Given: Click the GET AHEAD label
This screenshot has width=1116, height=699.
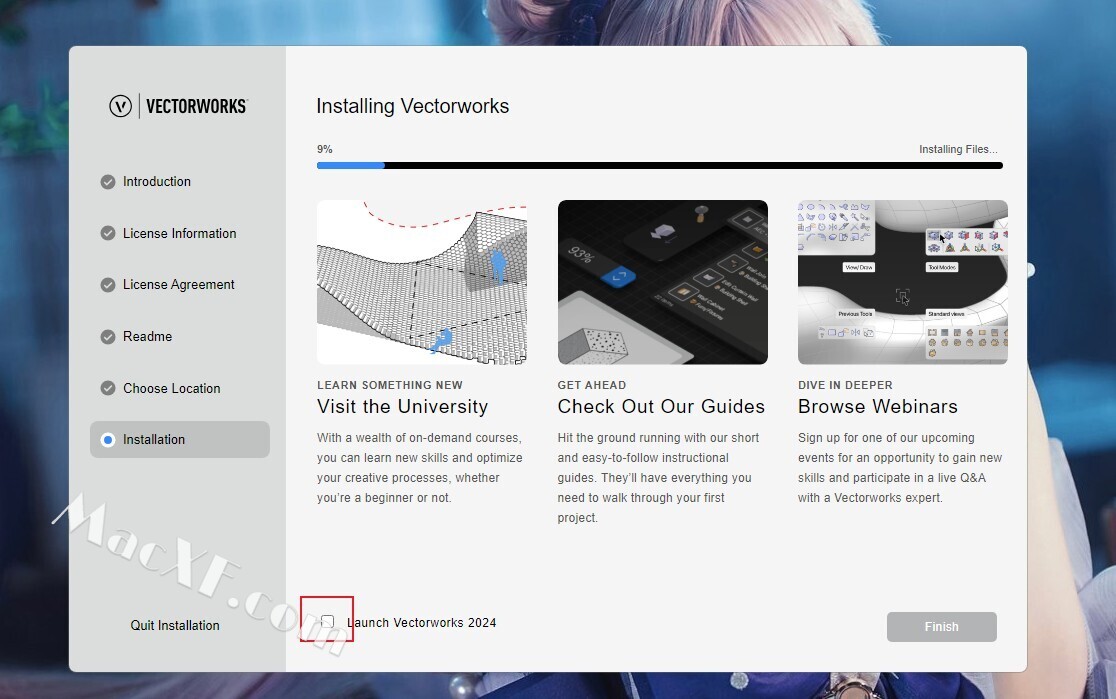Looking at the screenshot, I should click(x=592, y=385).
